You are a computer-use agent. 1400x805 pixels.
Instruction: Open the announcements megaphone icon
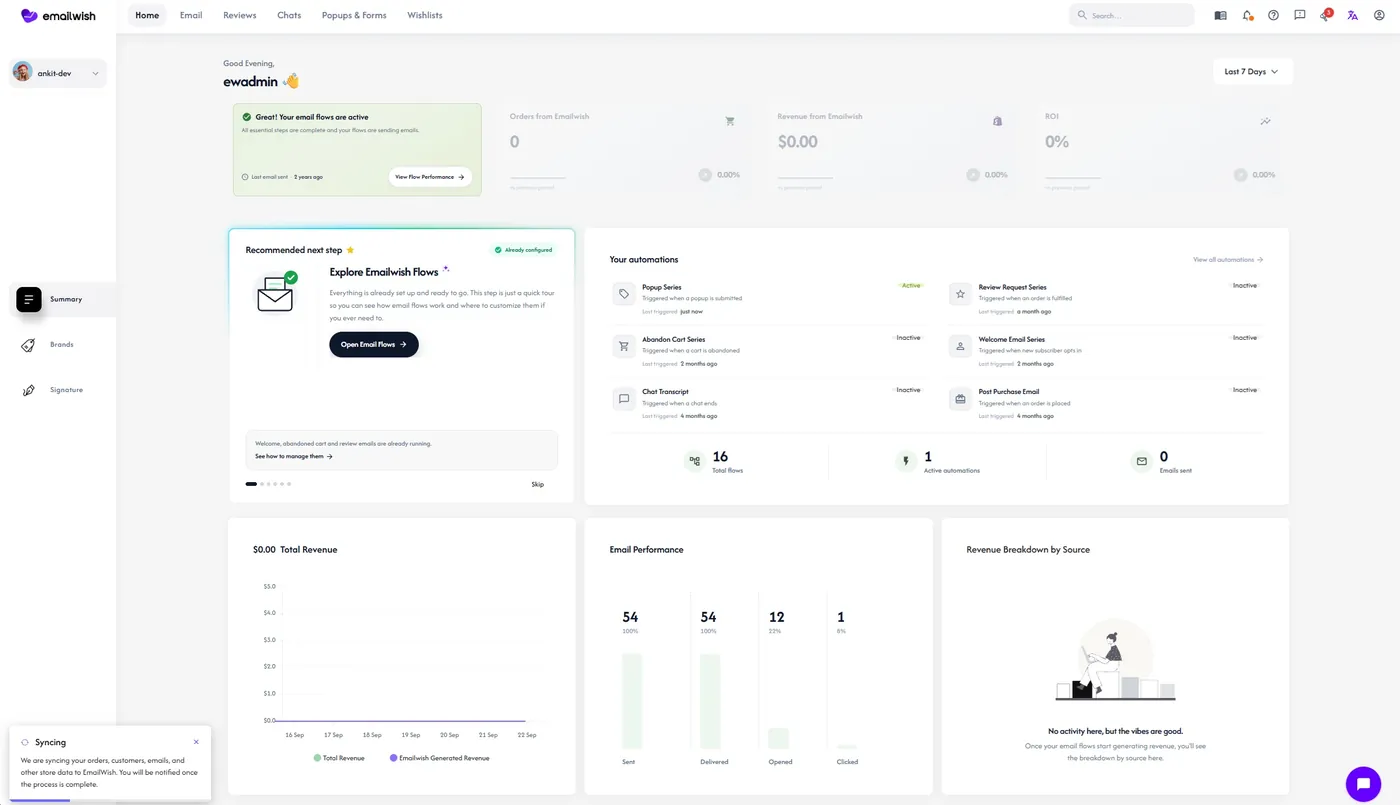pyautogui.click(x=1325, y=16)
